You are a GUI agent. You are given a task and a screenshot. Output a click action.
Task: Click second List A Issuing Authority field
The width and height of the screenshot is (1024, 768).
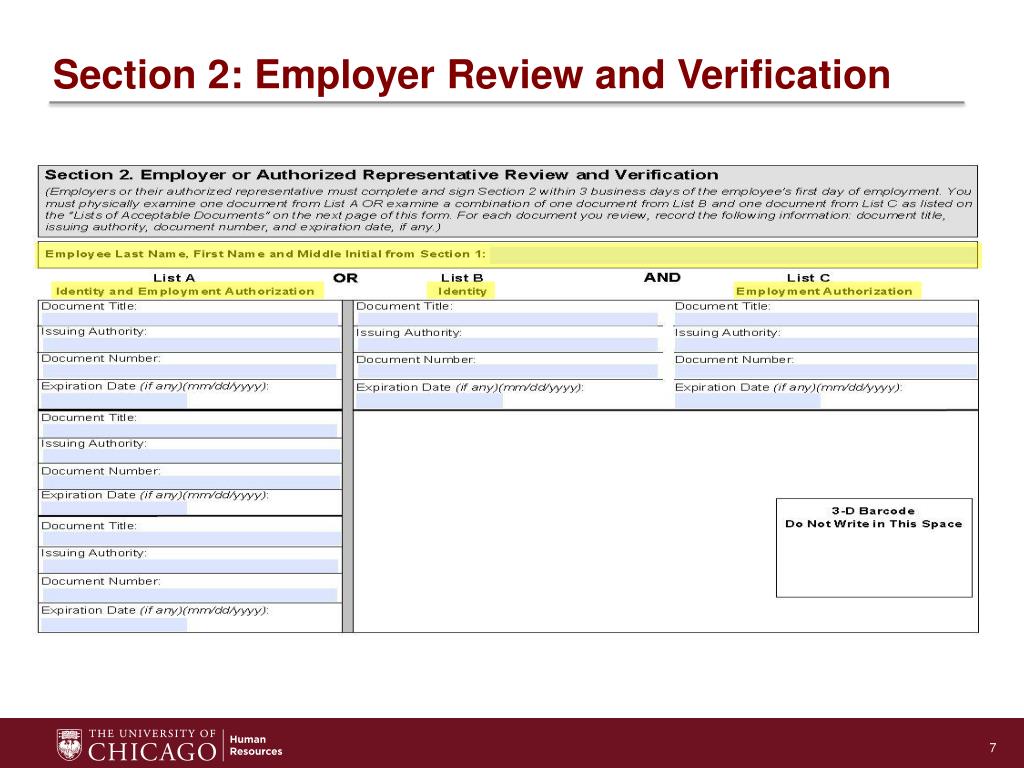click(x=191, y=456)
